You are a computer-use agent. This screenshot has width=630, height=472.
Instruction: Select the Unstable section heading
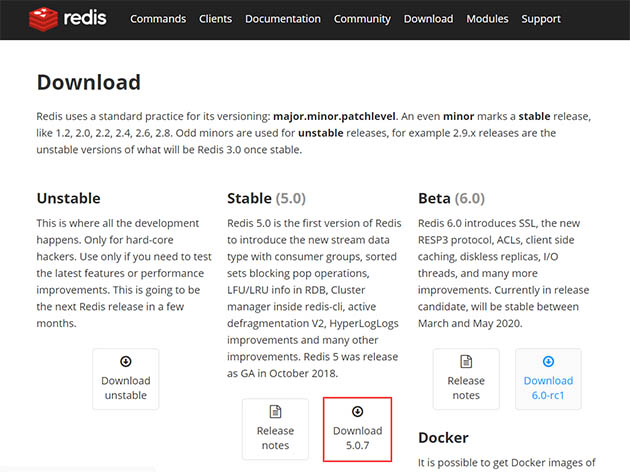68,198
